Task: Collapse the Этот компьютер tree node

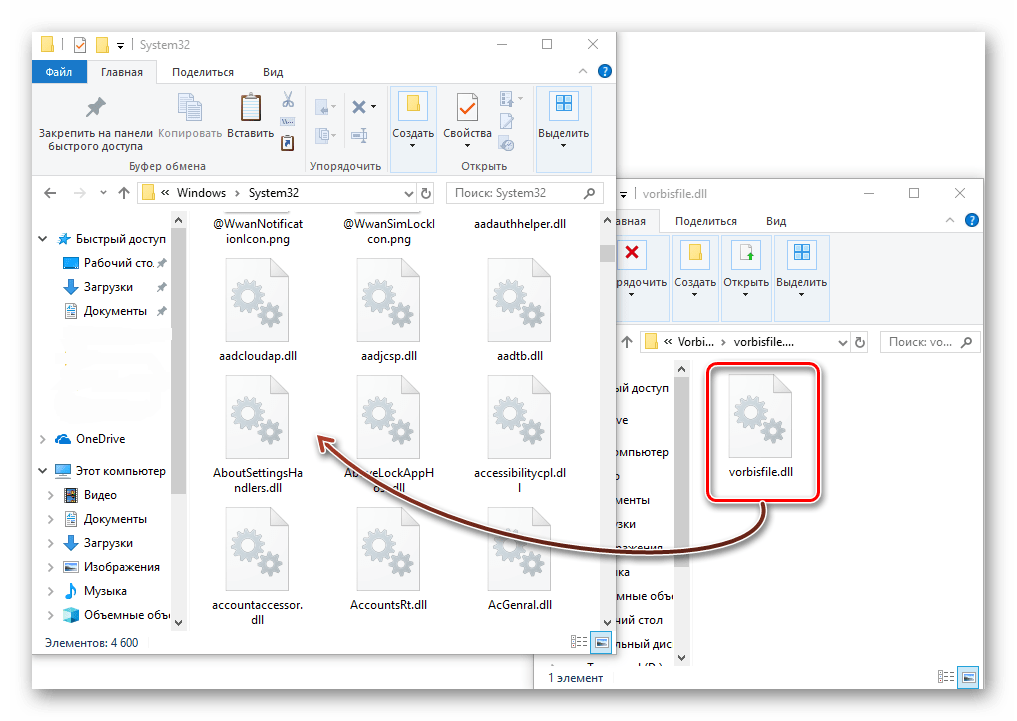Action: [x=43, y=471]
